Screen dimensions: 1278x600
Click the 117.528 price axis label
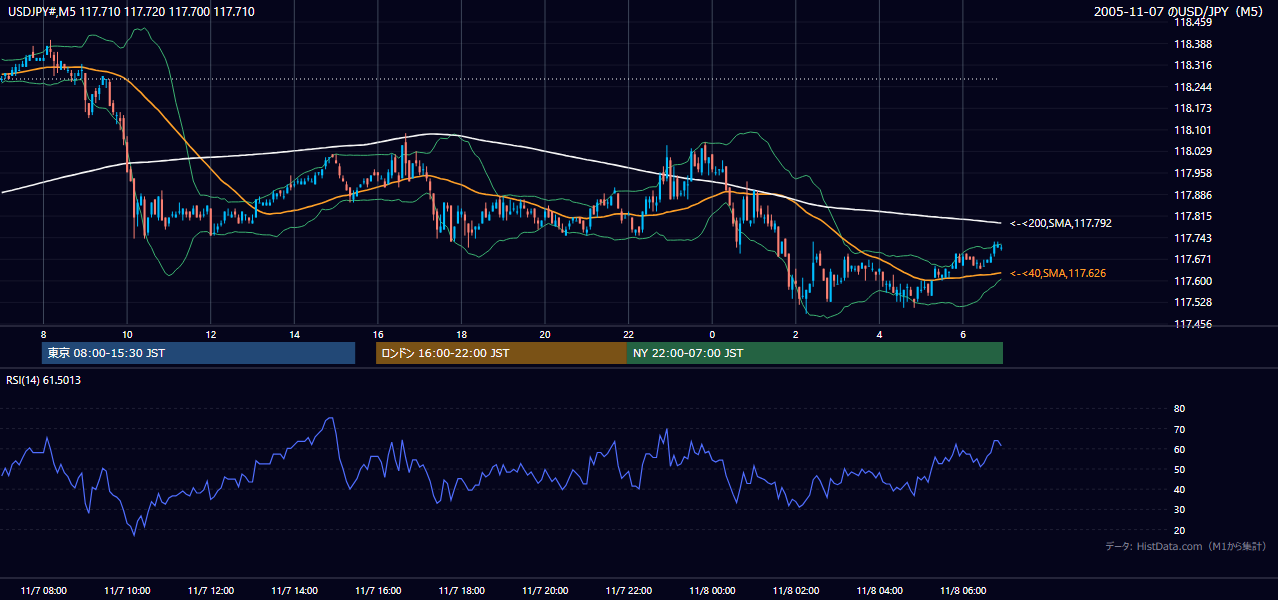1192,302
